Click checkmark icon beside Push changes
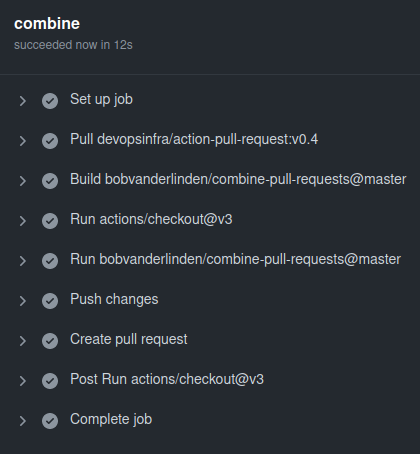Viewport: 420px width, 454px height. tap(50, 301)
